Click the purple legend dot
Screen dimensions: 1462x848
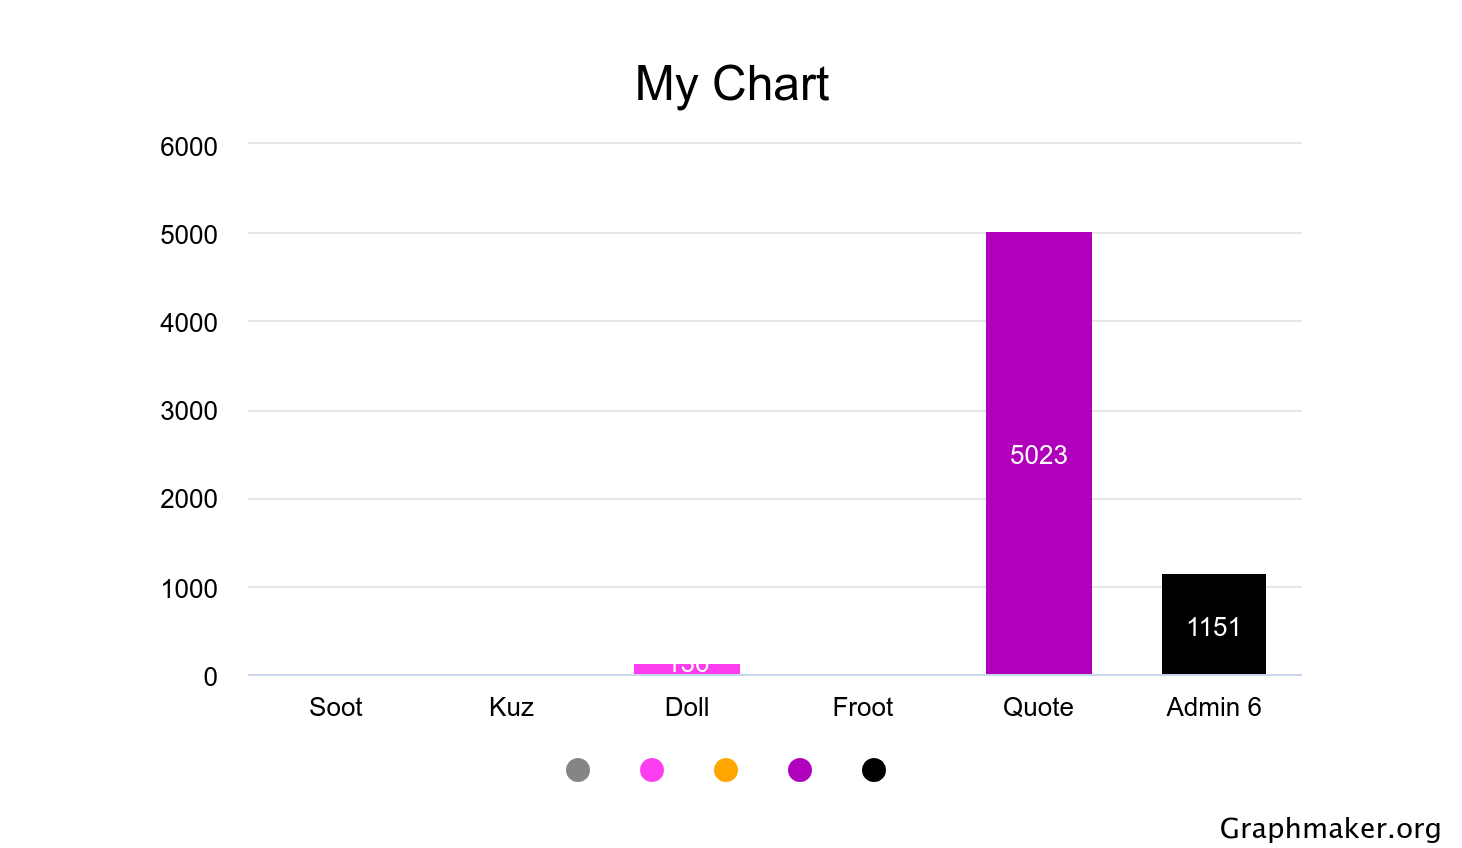point(800,770)
